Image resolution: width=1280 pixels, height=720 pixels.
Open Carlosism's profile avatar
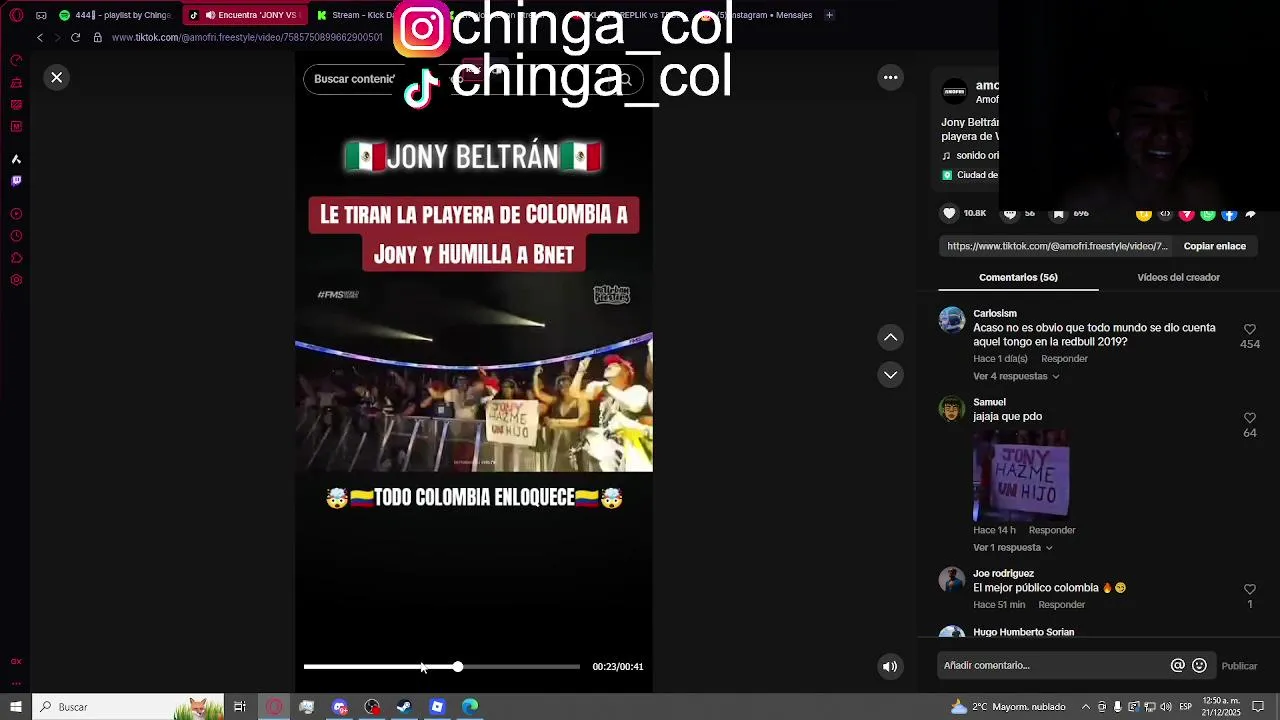click(952, 320)
